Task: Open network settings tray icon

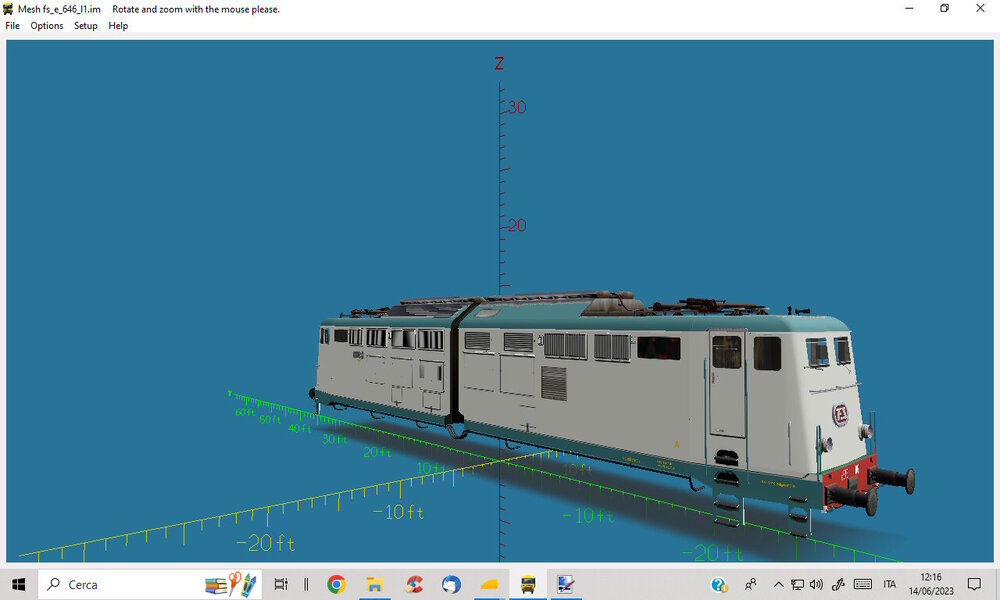Action: tap(797, 584)
